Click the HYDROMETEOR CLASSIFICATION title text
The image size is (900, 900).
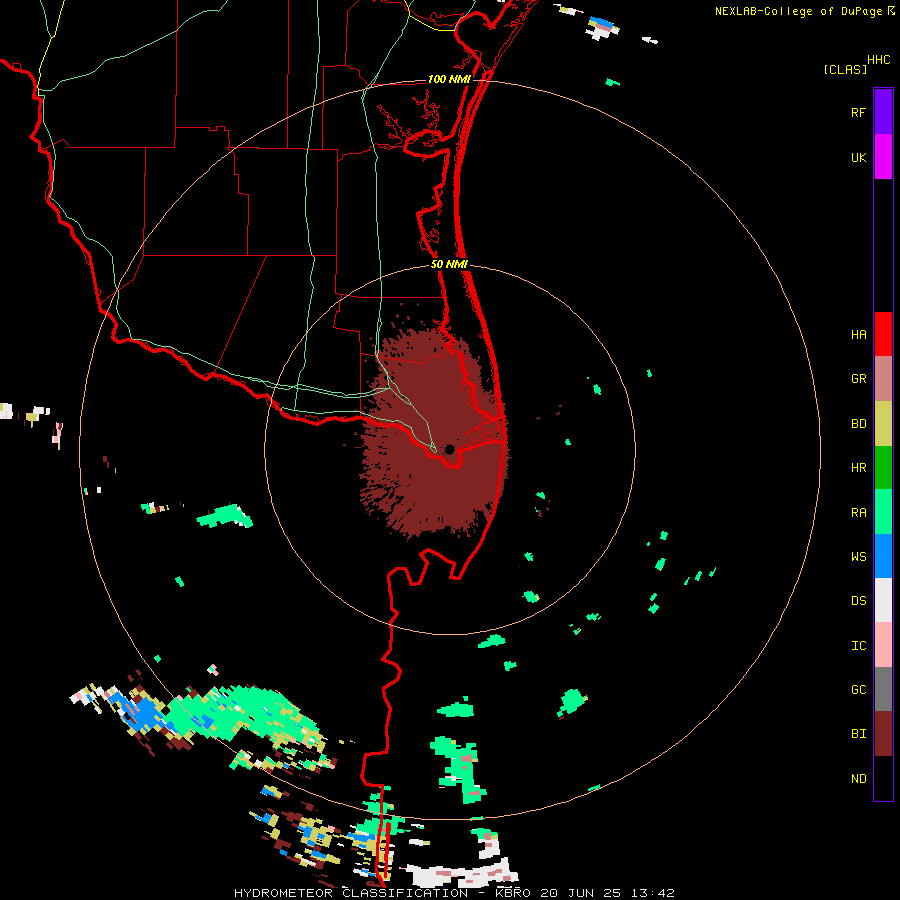351,893
